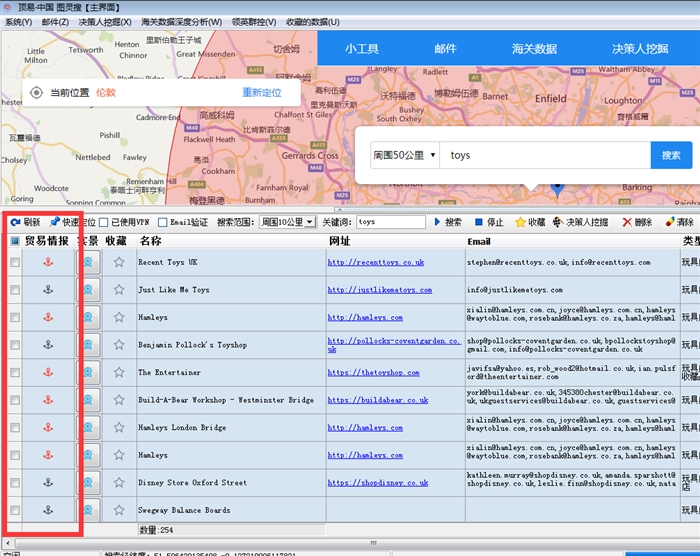
Task: Click the Email column header
Action: [x=479, y=241]
